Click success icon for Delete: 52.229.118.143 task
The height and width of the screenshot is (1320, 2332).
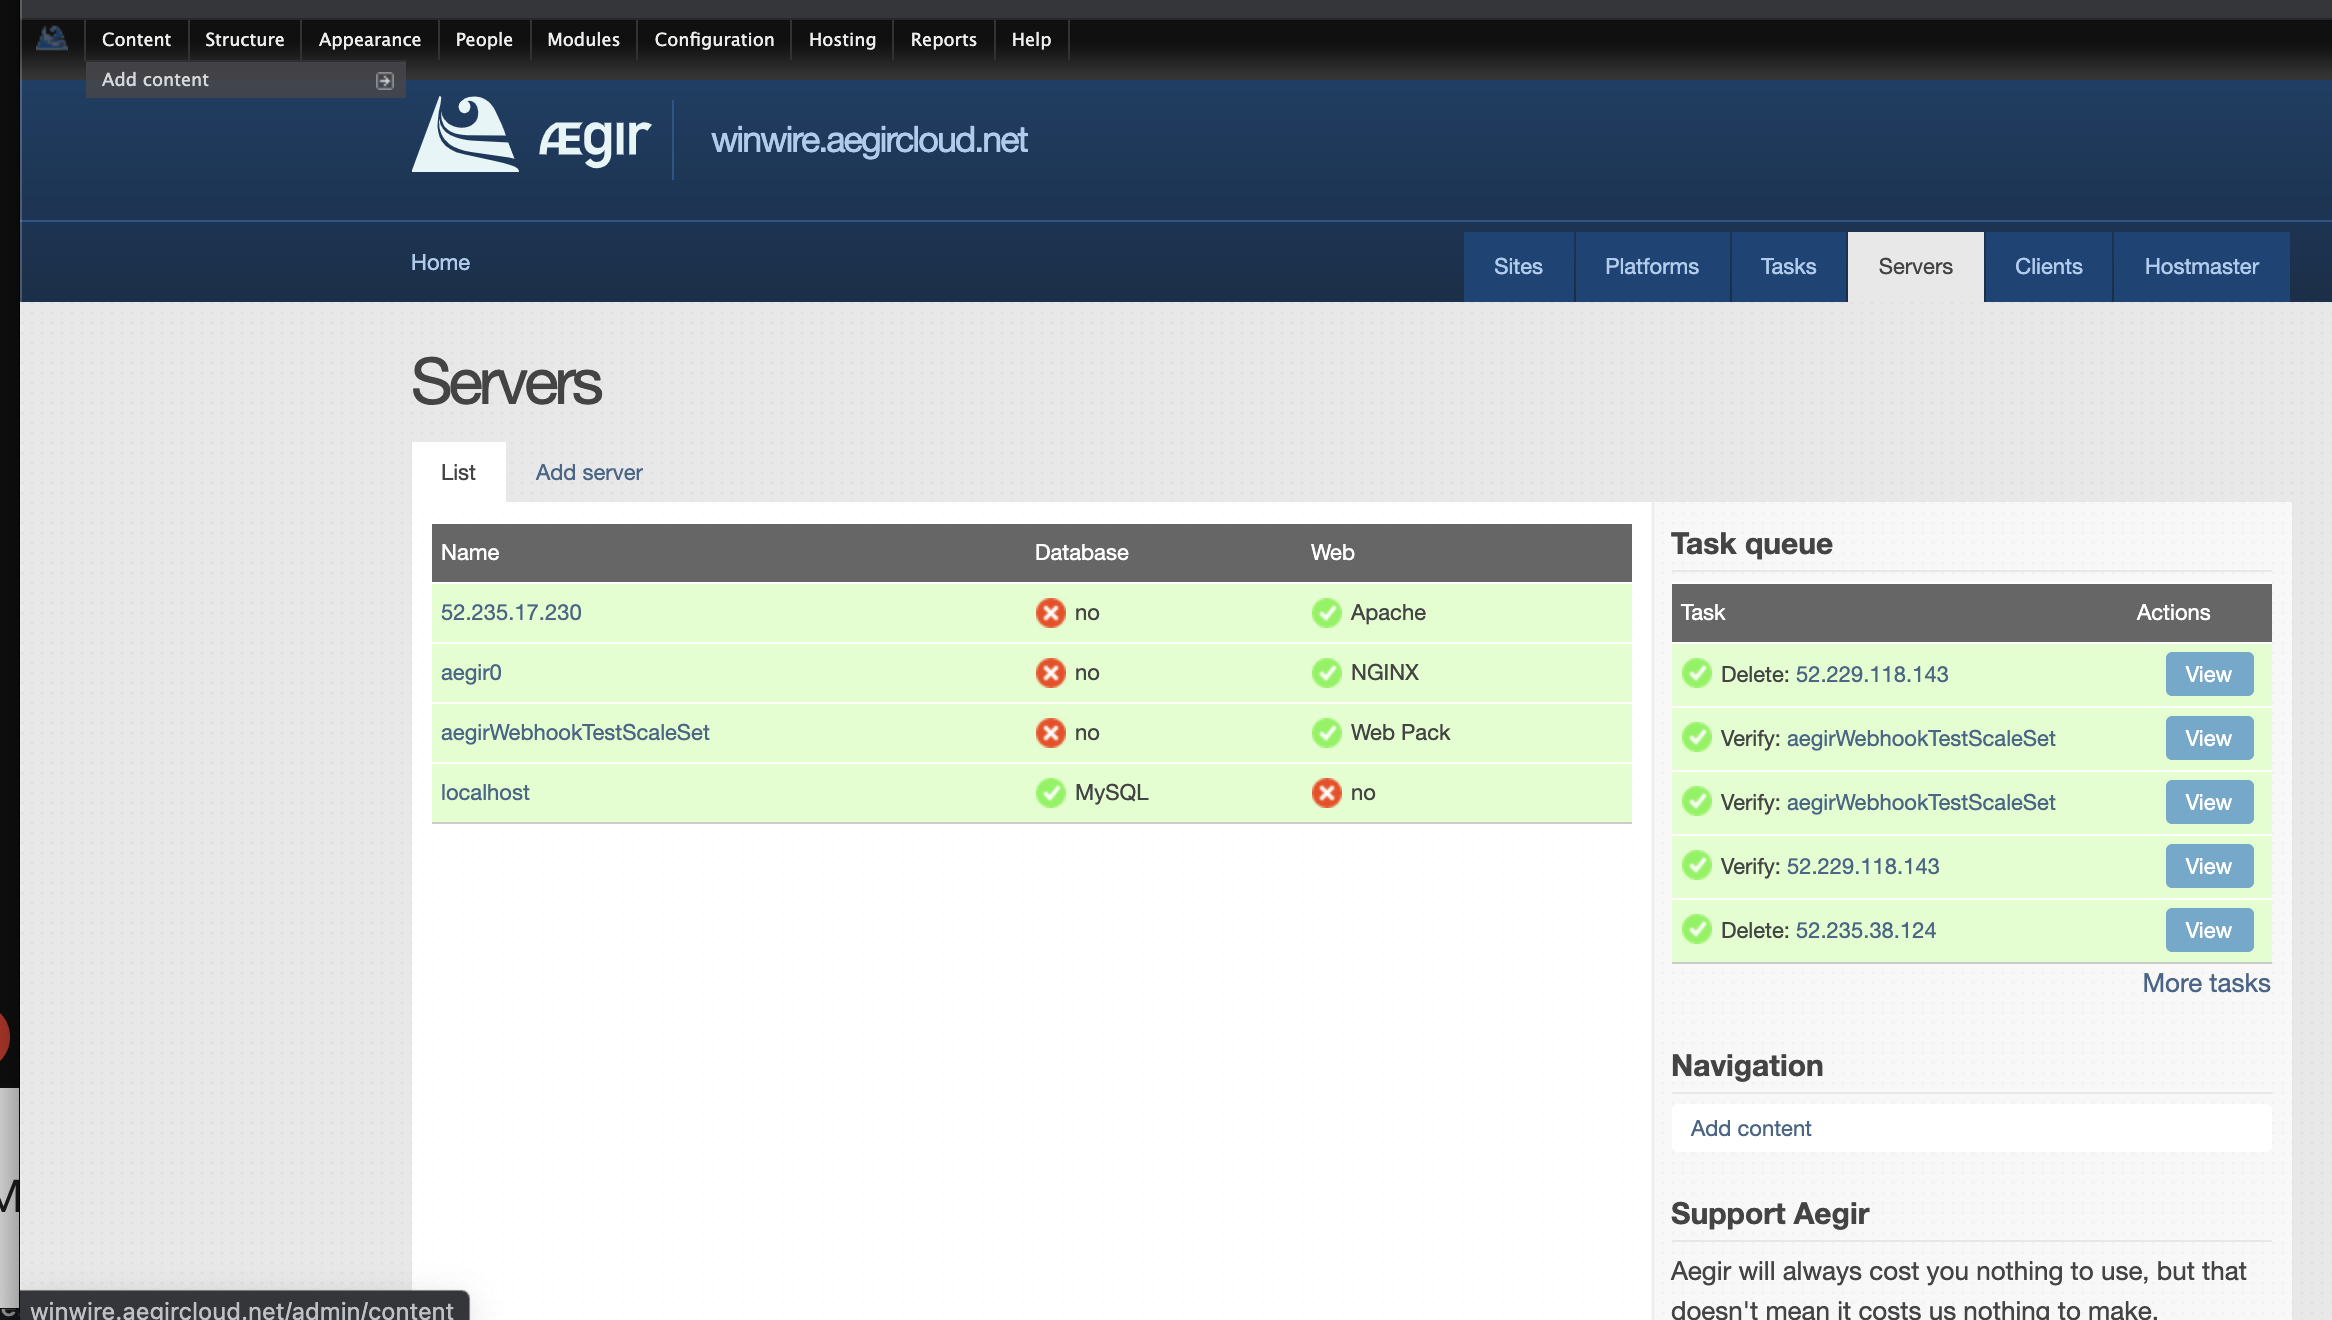point(1696,674)
